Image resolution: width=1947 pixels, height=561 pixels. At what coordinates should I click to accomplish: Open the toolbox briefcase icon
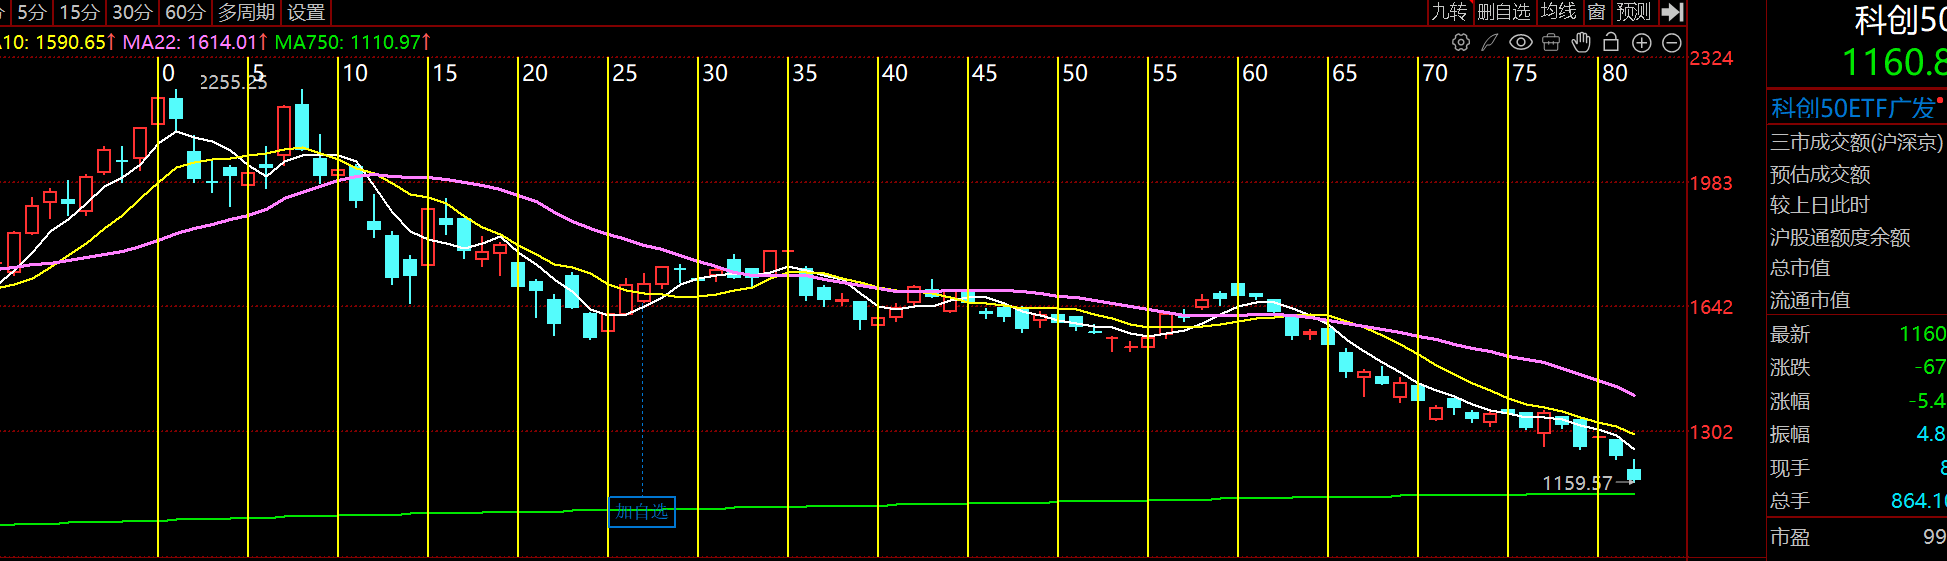tap(1551, 42)
